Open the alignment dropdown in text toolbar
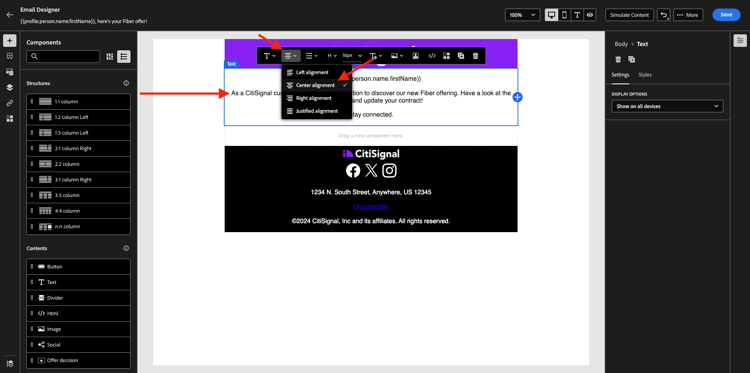 tap(291, 56)
